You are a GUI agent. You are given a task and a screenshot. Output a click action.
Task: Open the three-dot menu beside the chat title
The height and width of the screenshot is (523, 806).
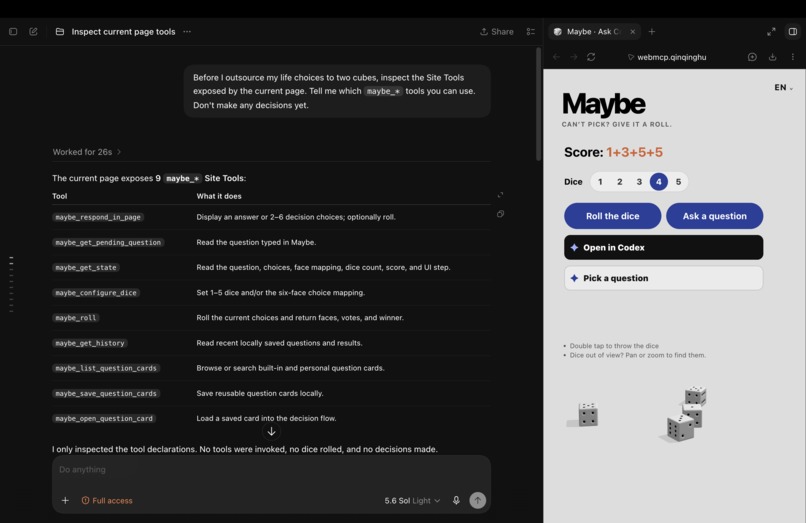point(187,31)
